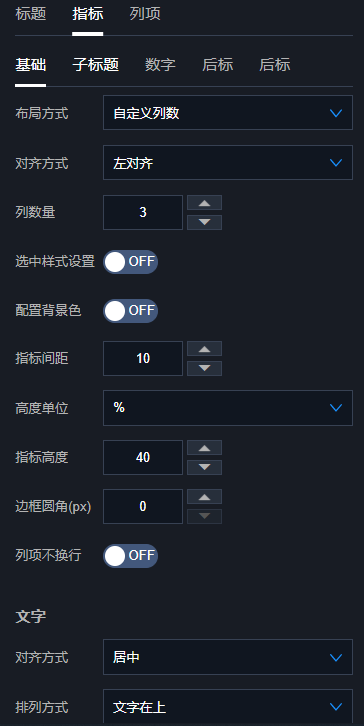364x726 pixels.
Task: Increase 指标间距 using the up arrow
Action: 204,349
